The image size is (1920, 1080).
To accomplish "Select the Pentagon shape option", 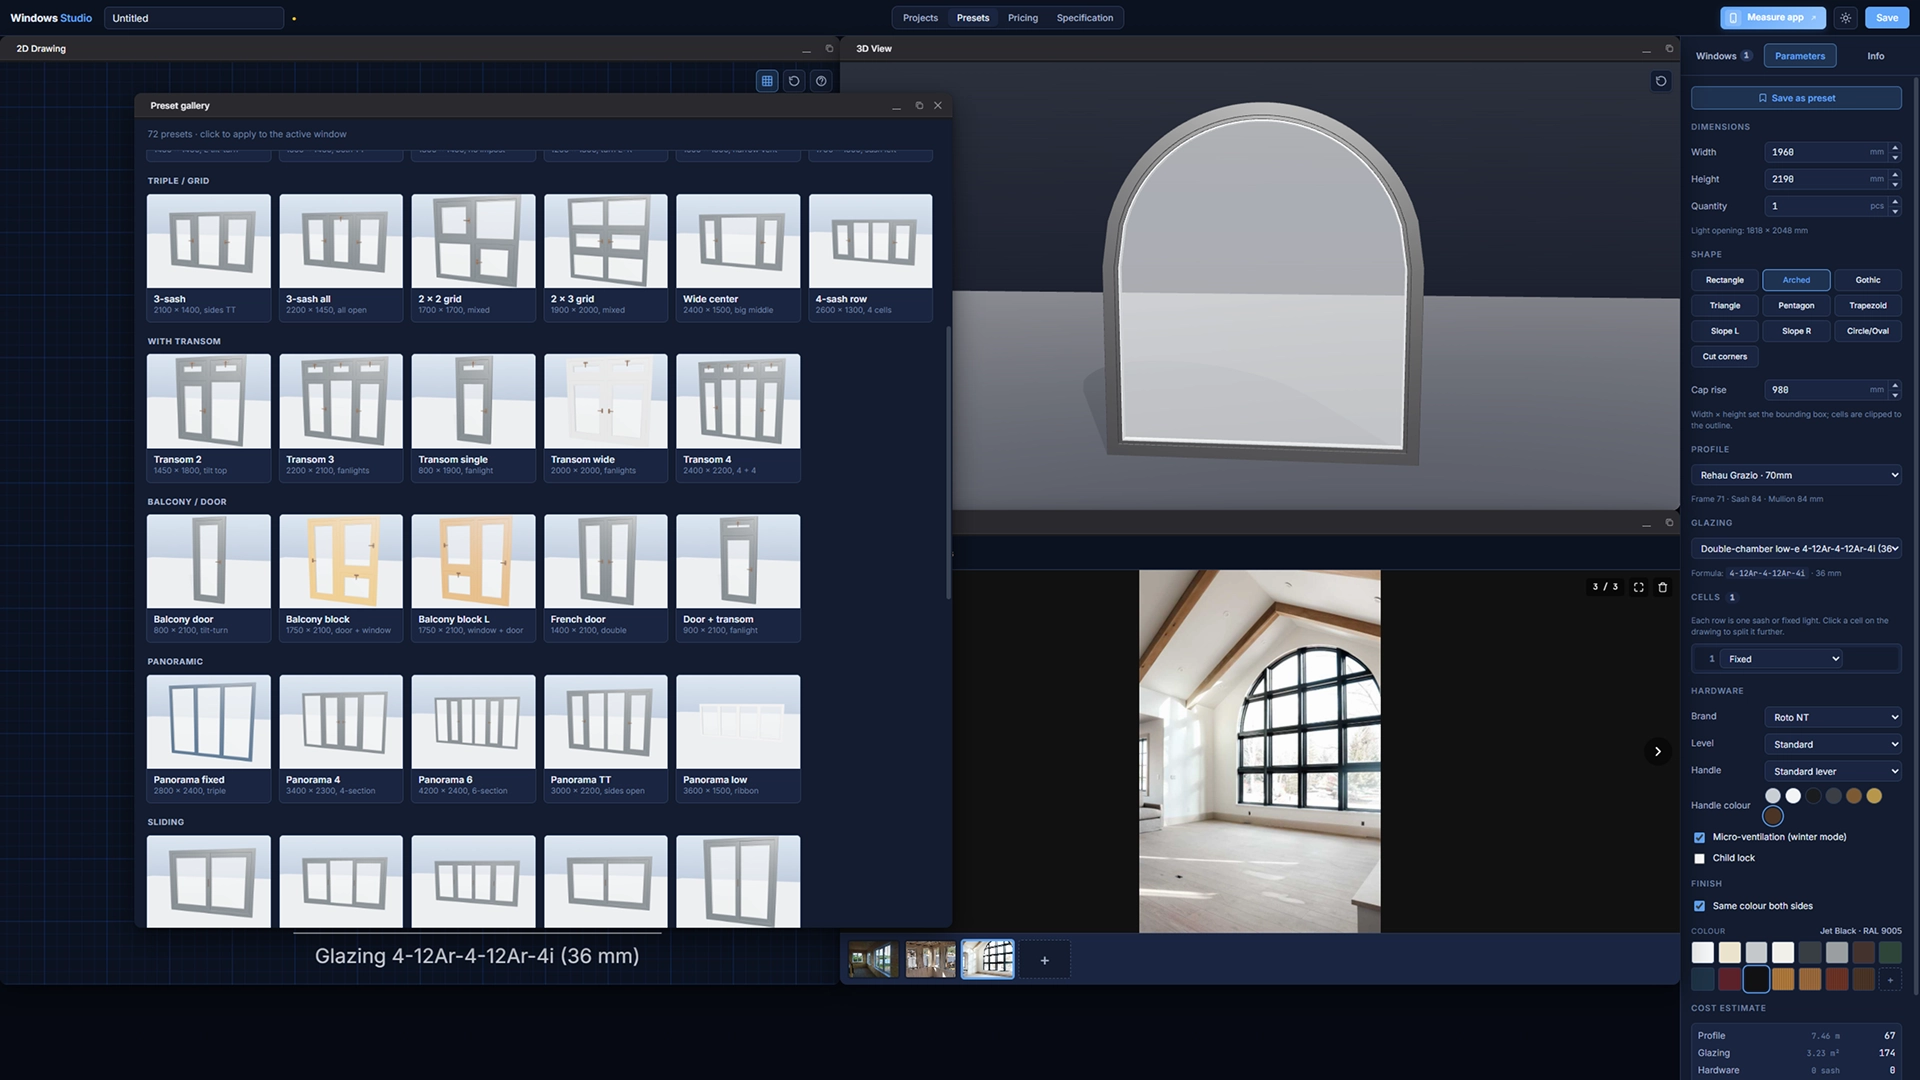I will click(1796, 305).
